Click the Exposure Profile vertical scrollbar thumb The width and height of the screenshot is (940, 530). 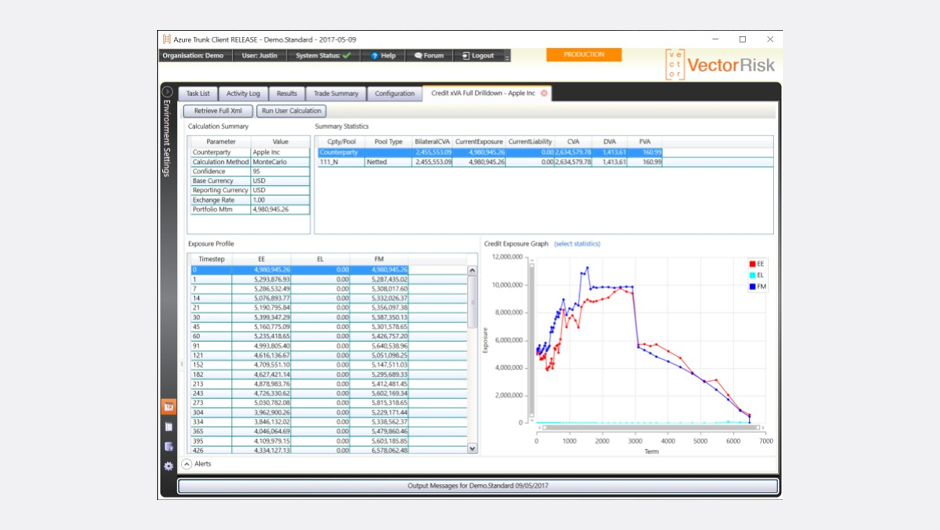tap(472, 302)
